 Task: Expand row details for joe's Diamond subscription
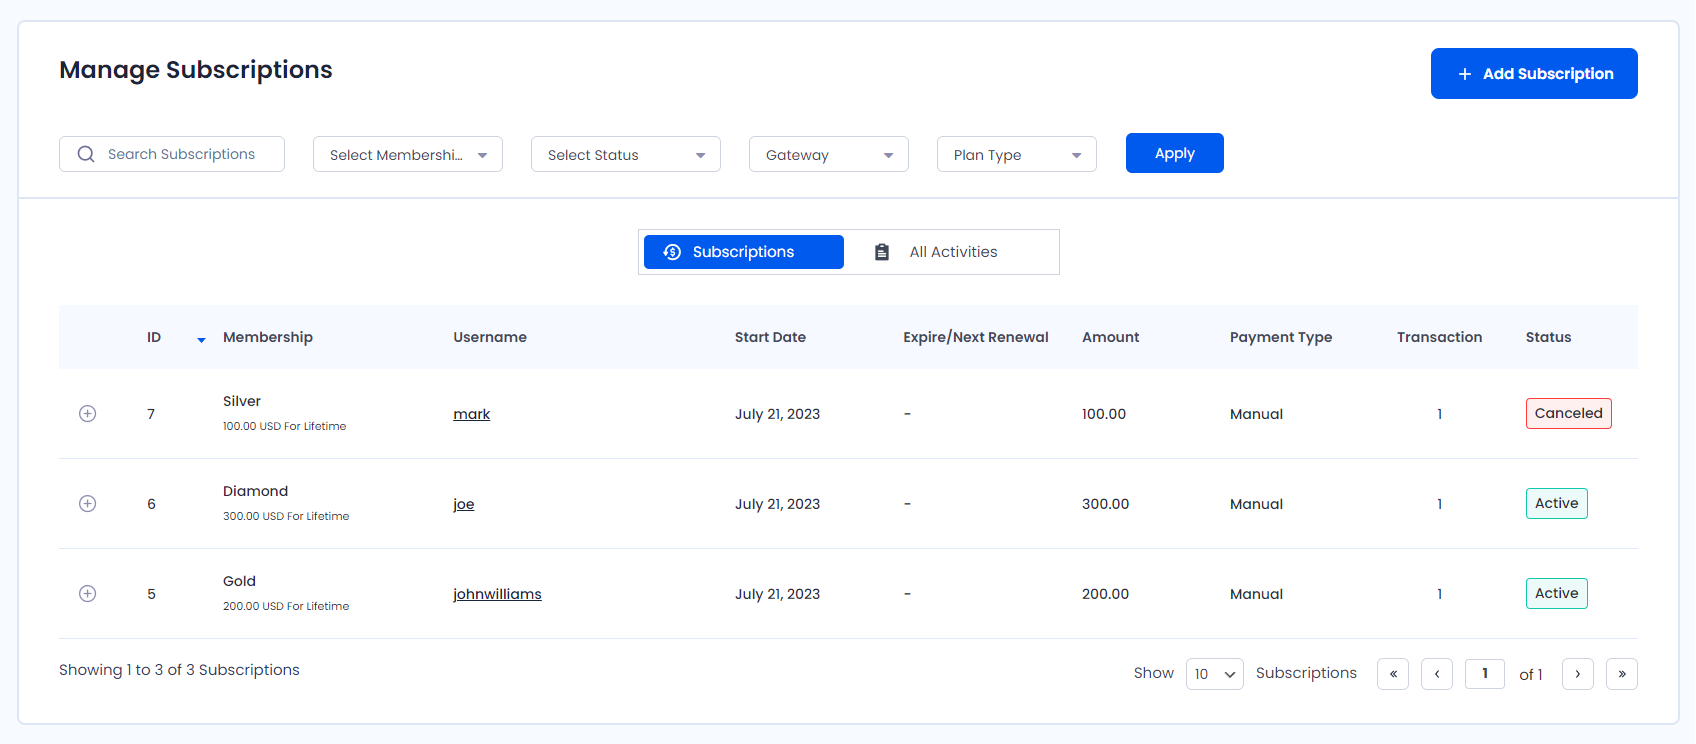point(88,504)
